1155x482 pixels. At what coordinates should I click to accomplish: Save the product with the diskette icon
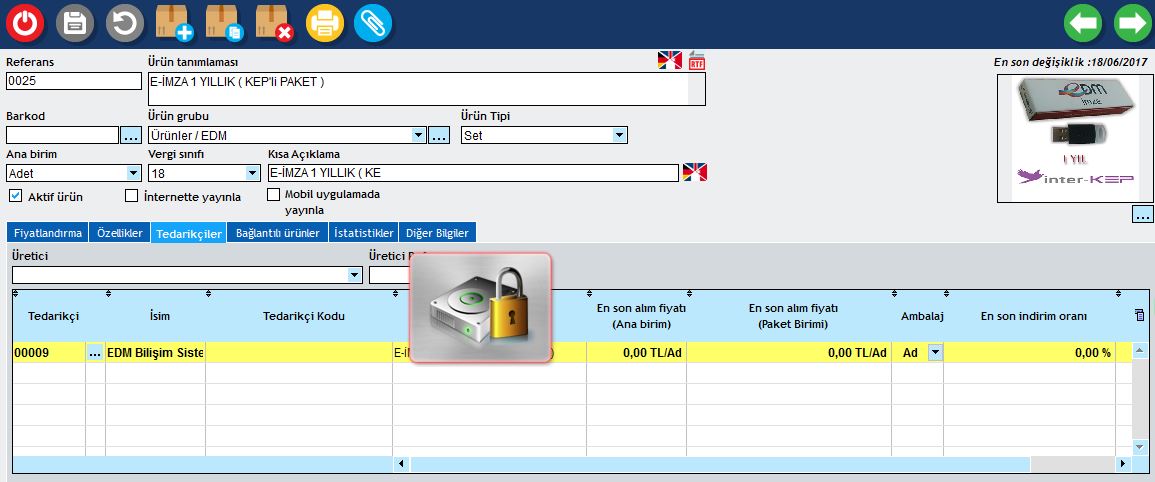click(x=74, y=23)
